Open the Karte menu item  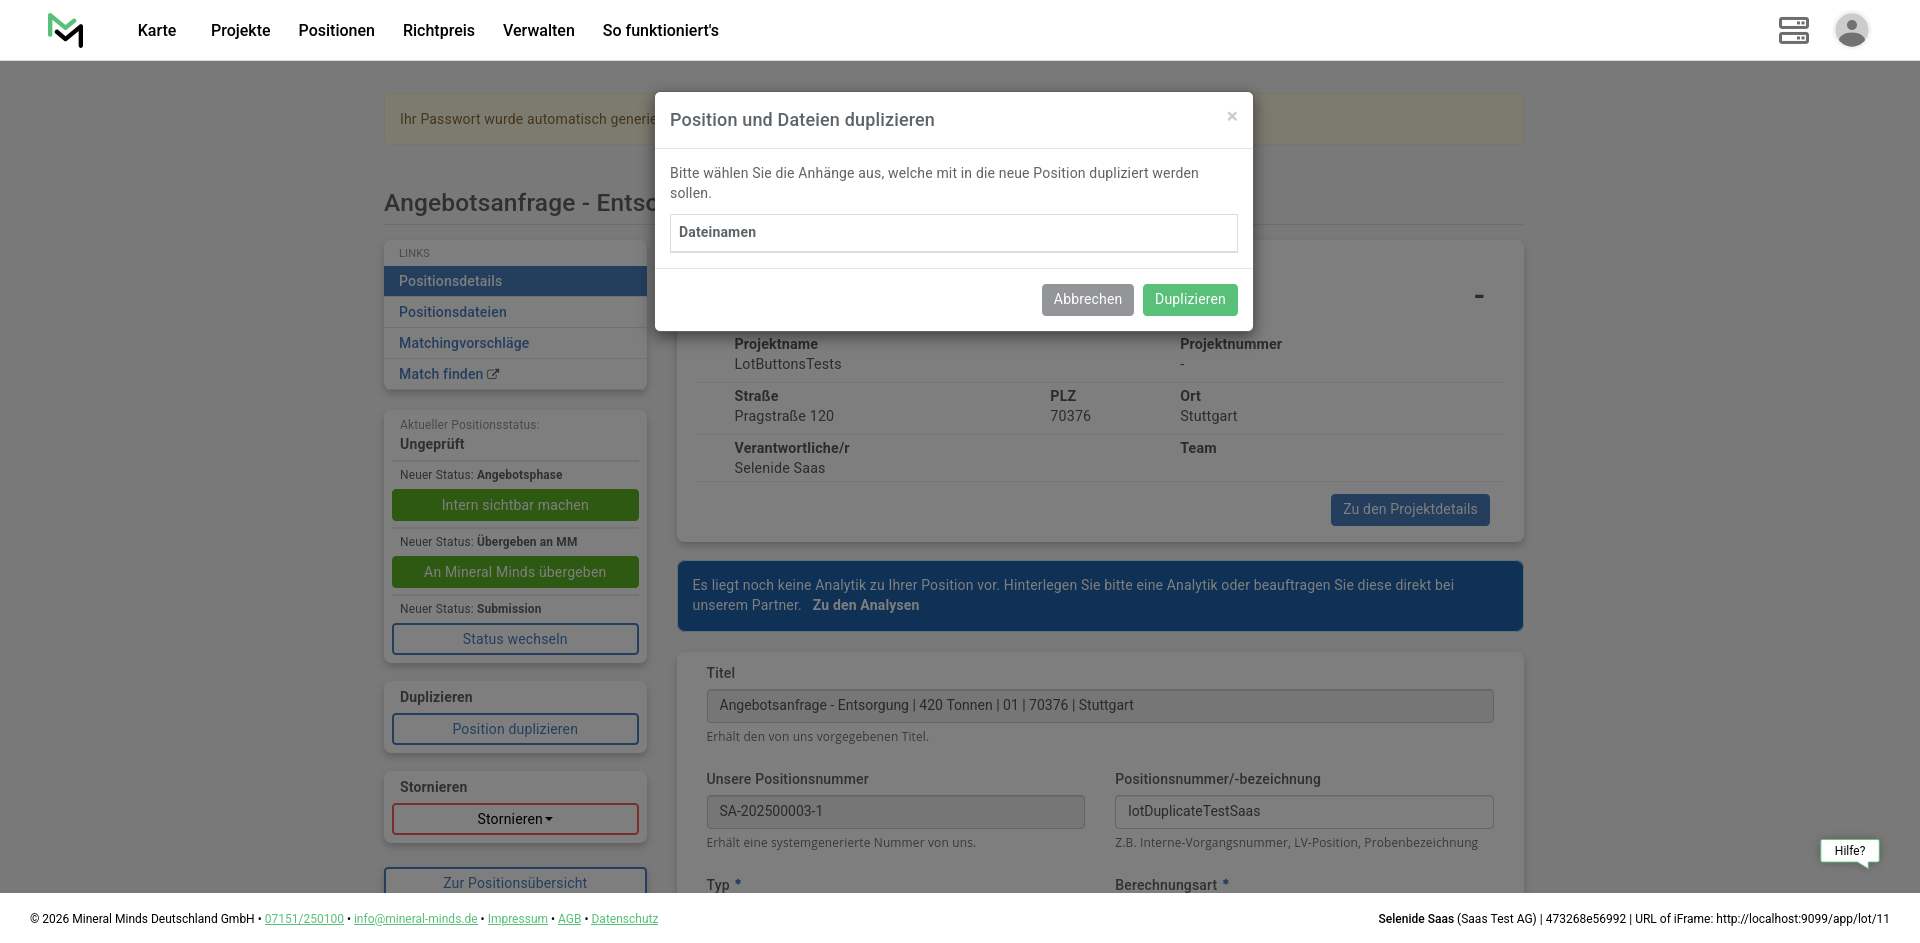[157, 30]
